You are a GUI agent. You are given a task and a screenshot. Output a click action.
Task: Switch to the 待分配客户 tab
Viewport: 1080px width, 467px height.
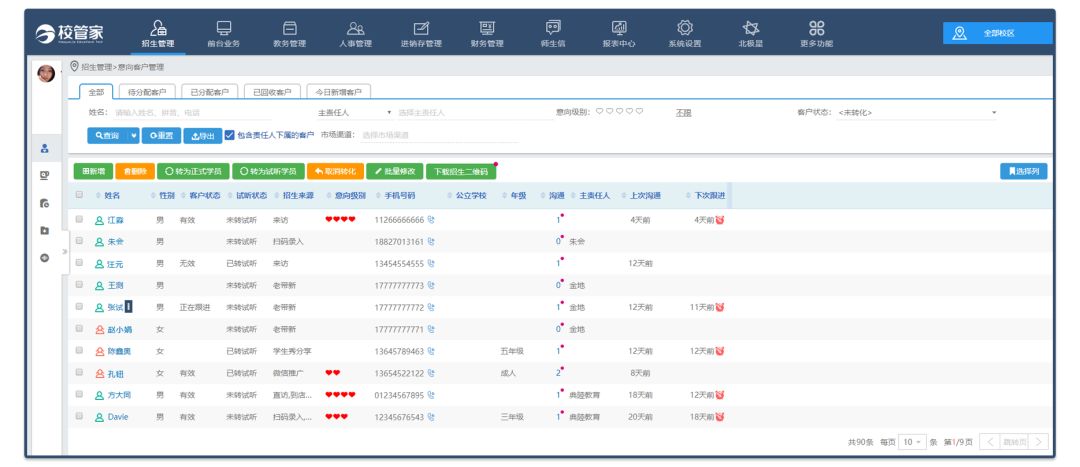click(x=148, y=92)
